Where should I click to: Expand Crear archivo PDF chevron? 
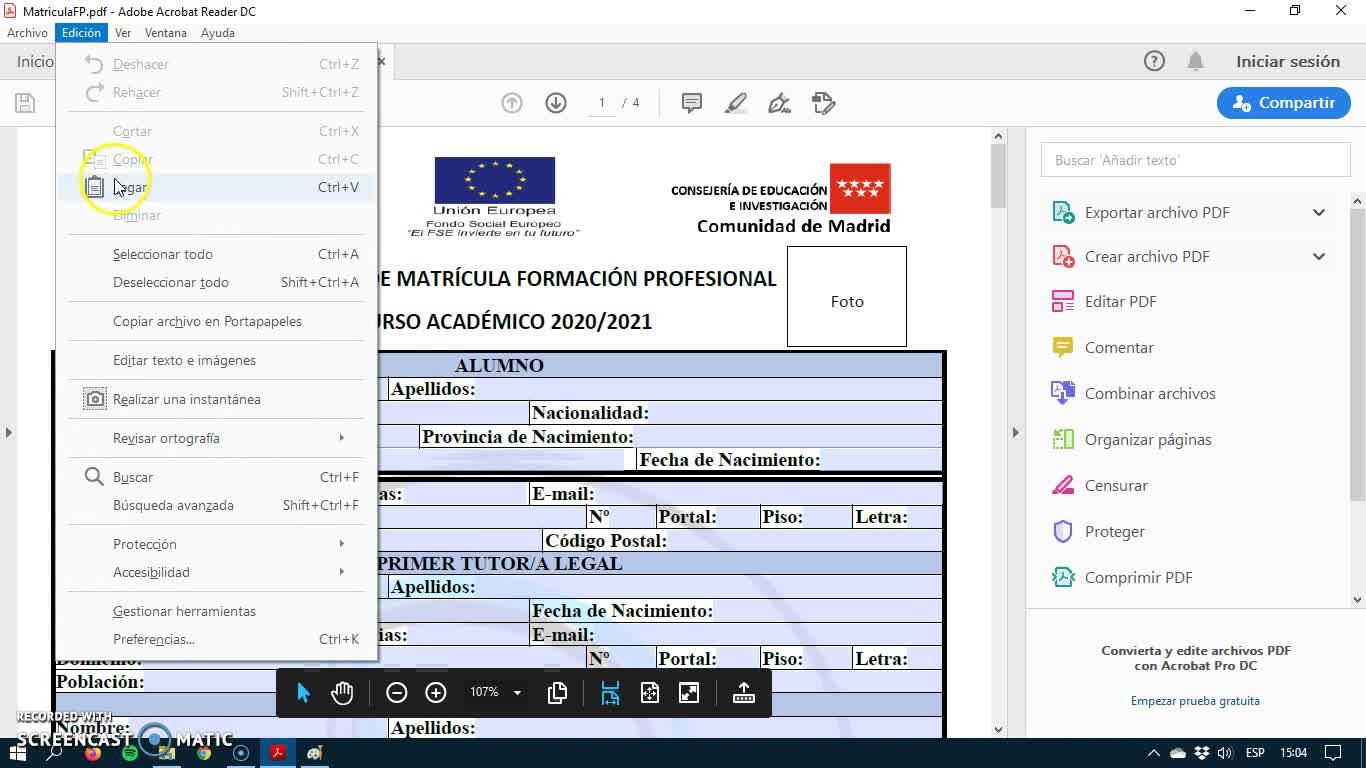coord(1319,256)
